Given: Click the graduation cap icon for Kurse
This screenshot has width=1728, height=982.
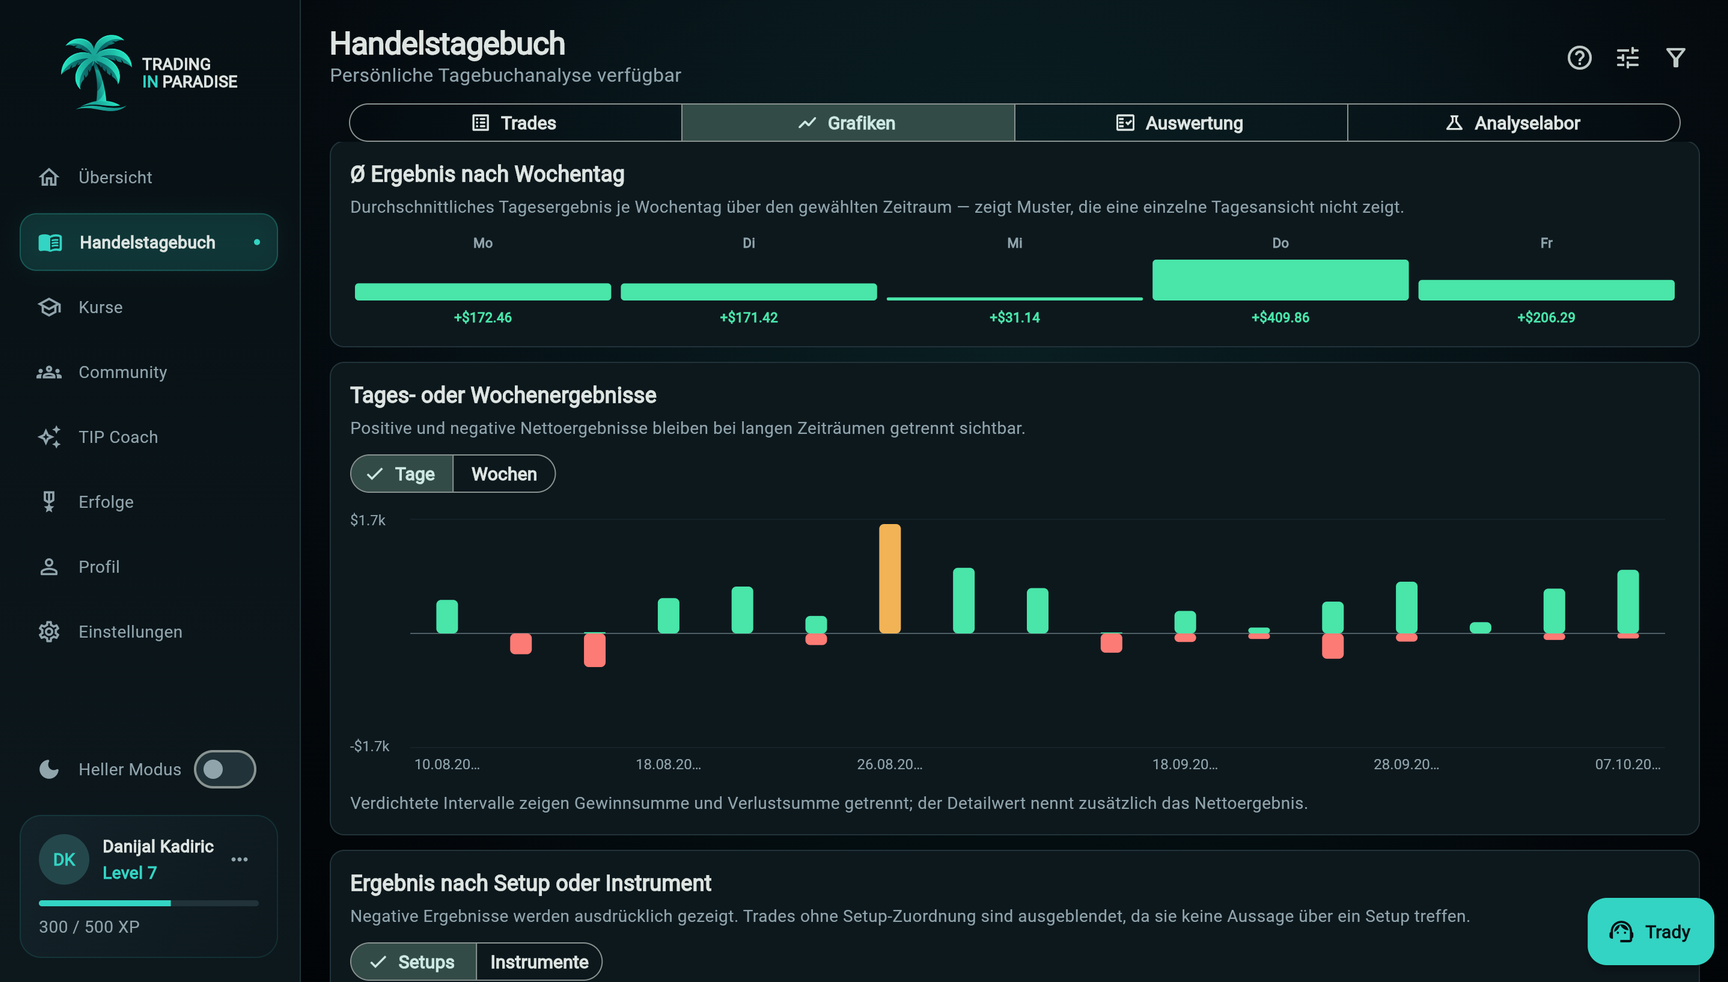Looking at the screenshot, I should click(x=49, y=307).
